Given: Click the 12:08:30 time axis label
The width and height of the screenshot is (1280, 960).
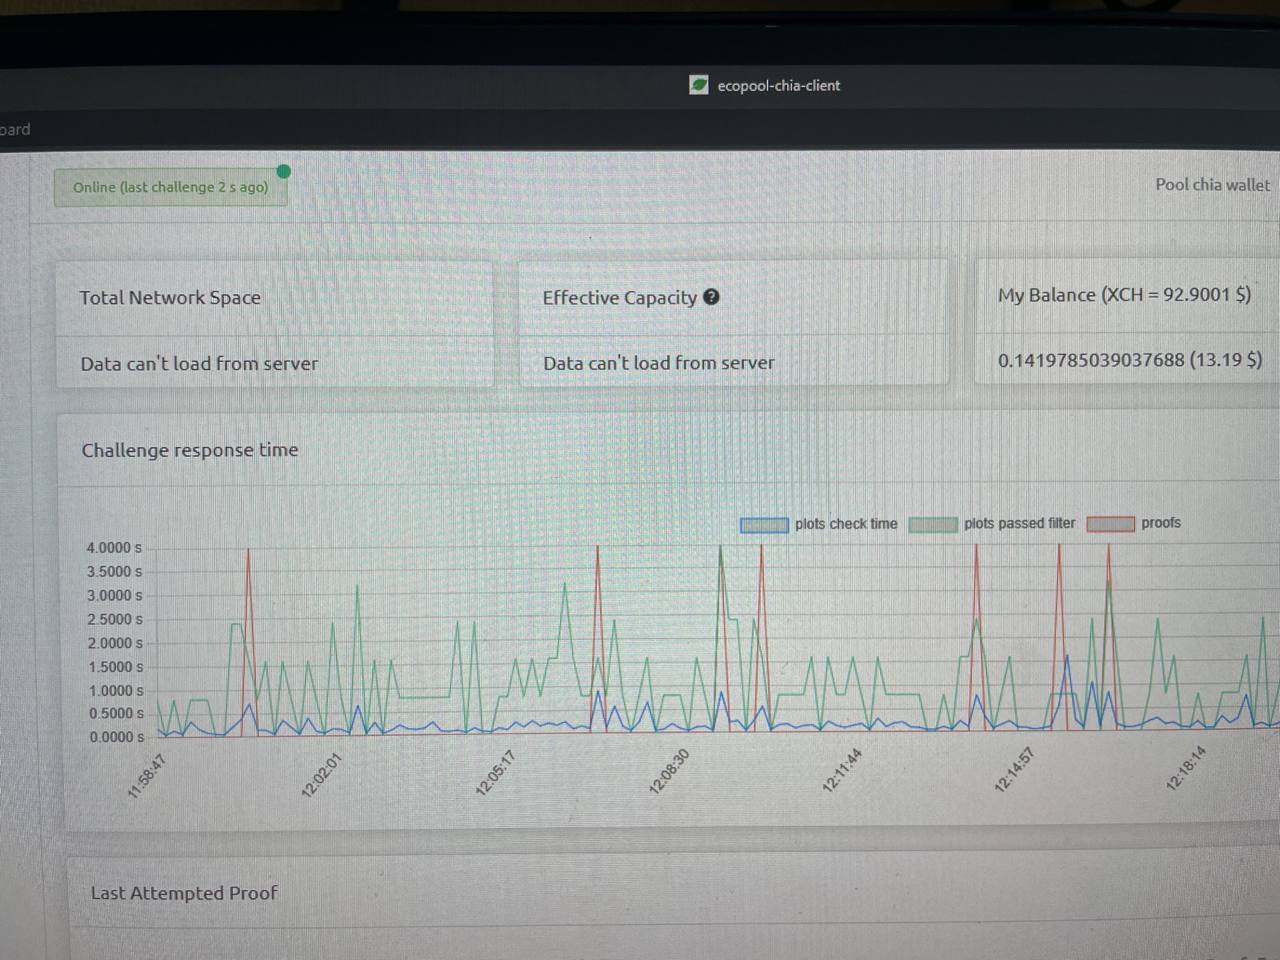Looking at the screenshot, I should (x=669, y=772).
